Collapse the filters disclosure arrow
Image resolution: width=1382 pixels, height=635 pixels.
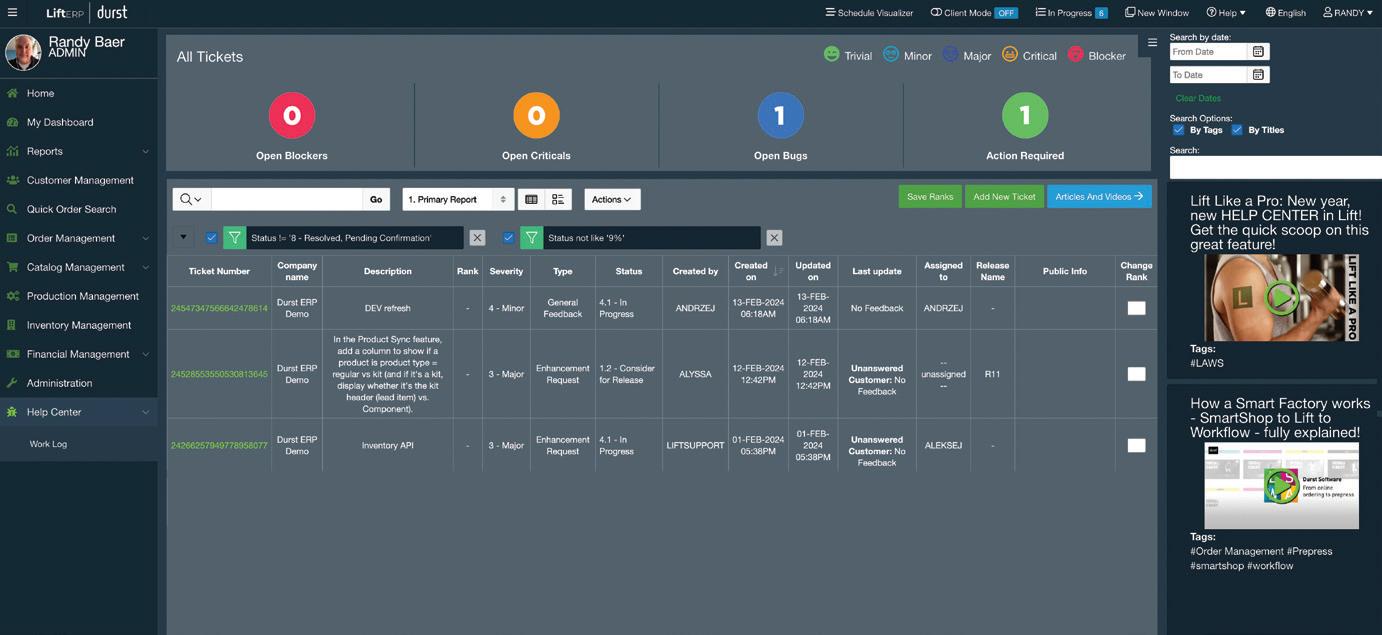coord(183,237)
